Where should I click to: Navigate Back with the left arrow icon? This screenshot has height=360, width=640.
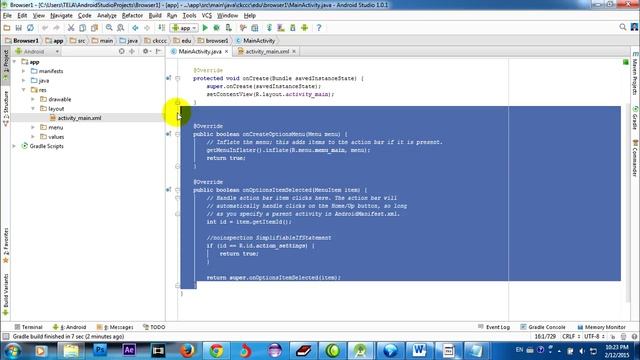[x=135, y=28]
